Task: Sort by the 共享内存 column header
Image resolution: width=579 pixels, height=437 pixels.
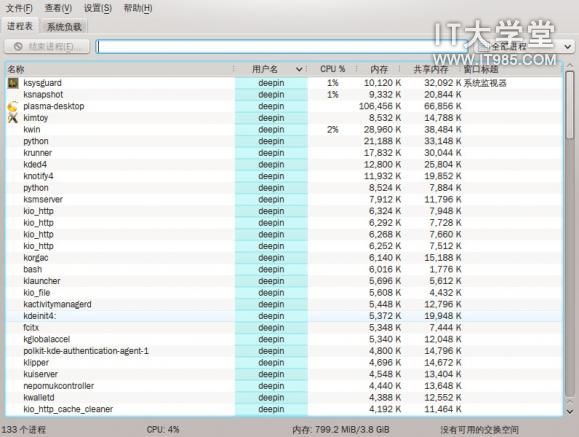Action: 431,69
